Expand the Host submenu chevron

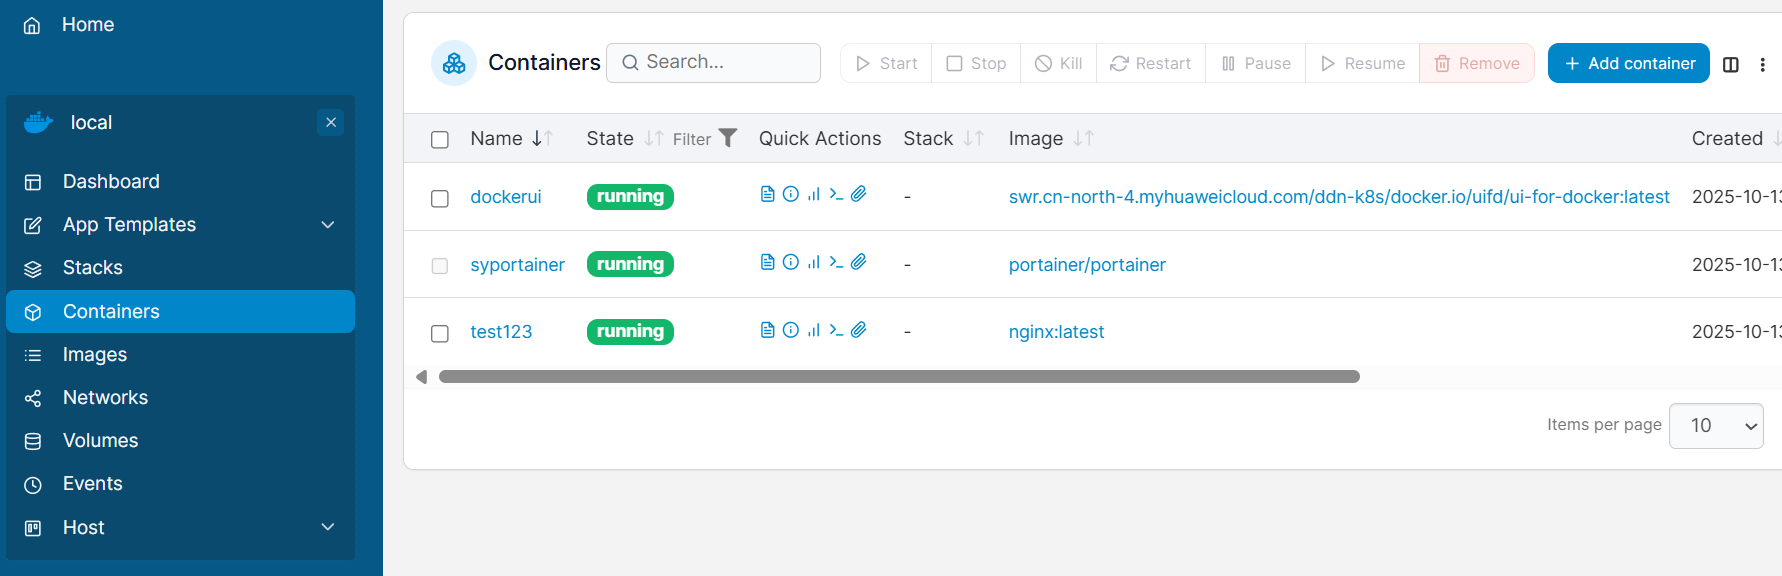click(x=328, y=527)
